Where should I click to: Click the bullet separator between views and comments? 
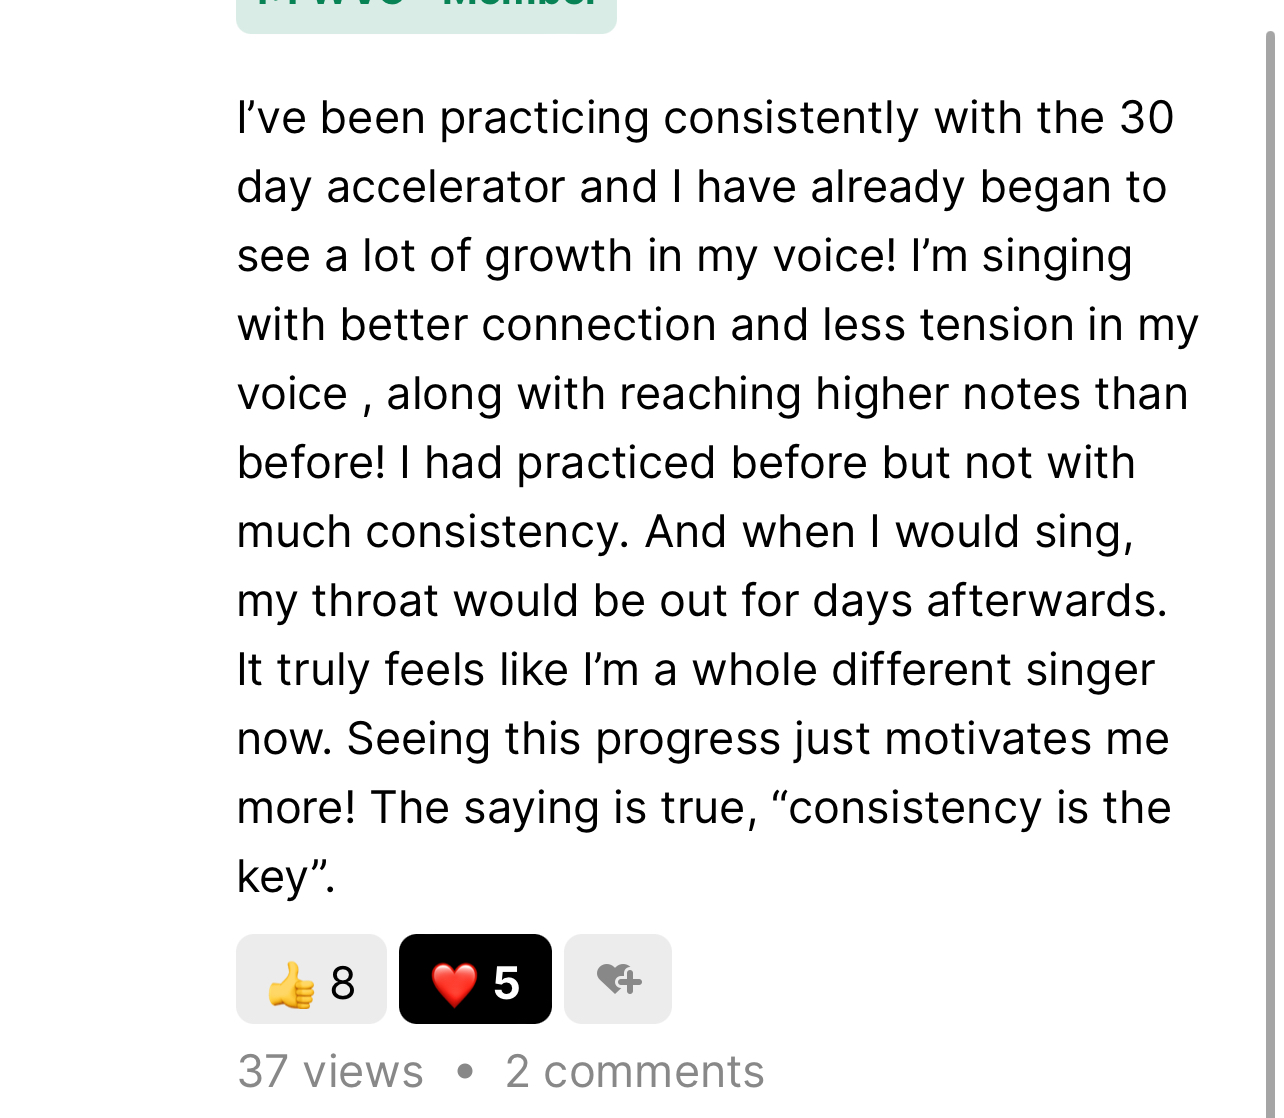click(x=464, y=1072)
